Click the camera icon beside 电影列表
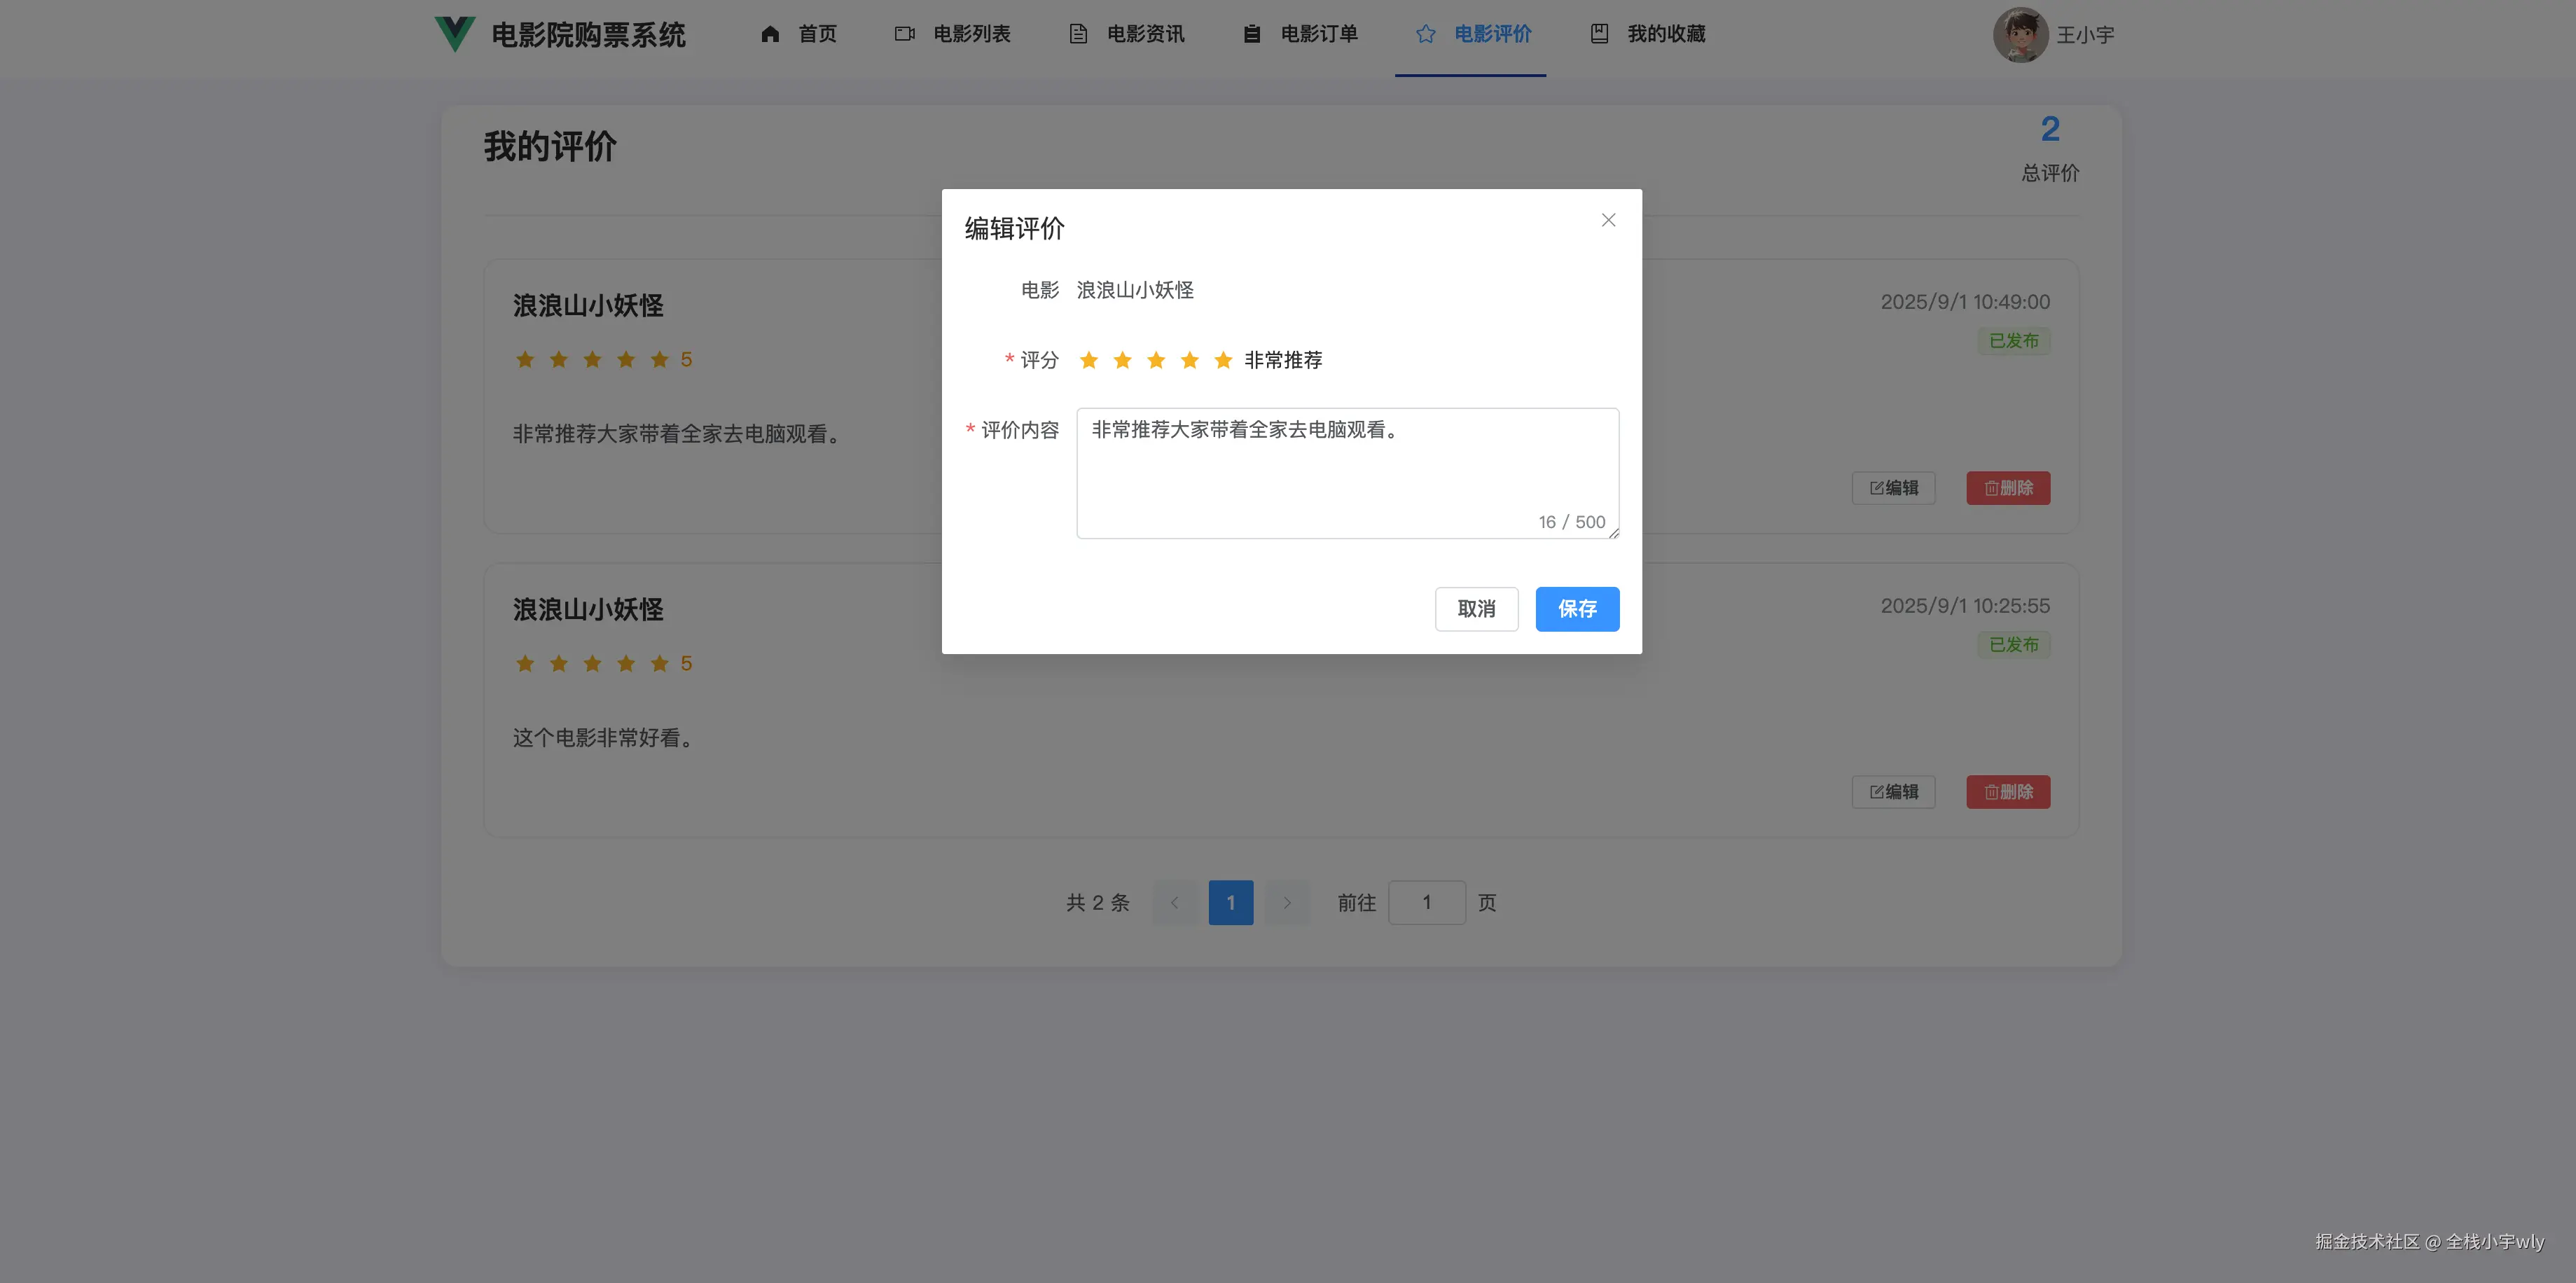Image resolution: width=2576 pixels, height=1283 pixels. [x=903, y=33]
